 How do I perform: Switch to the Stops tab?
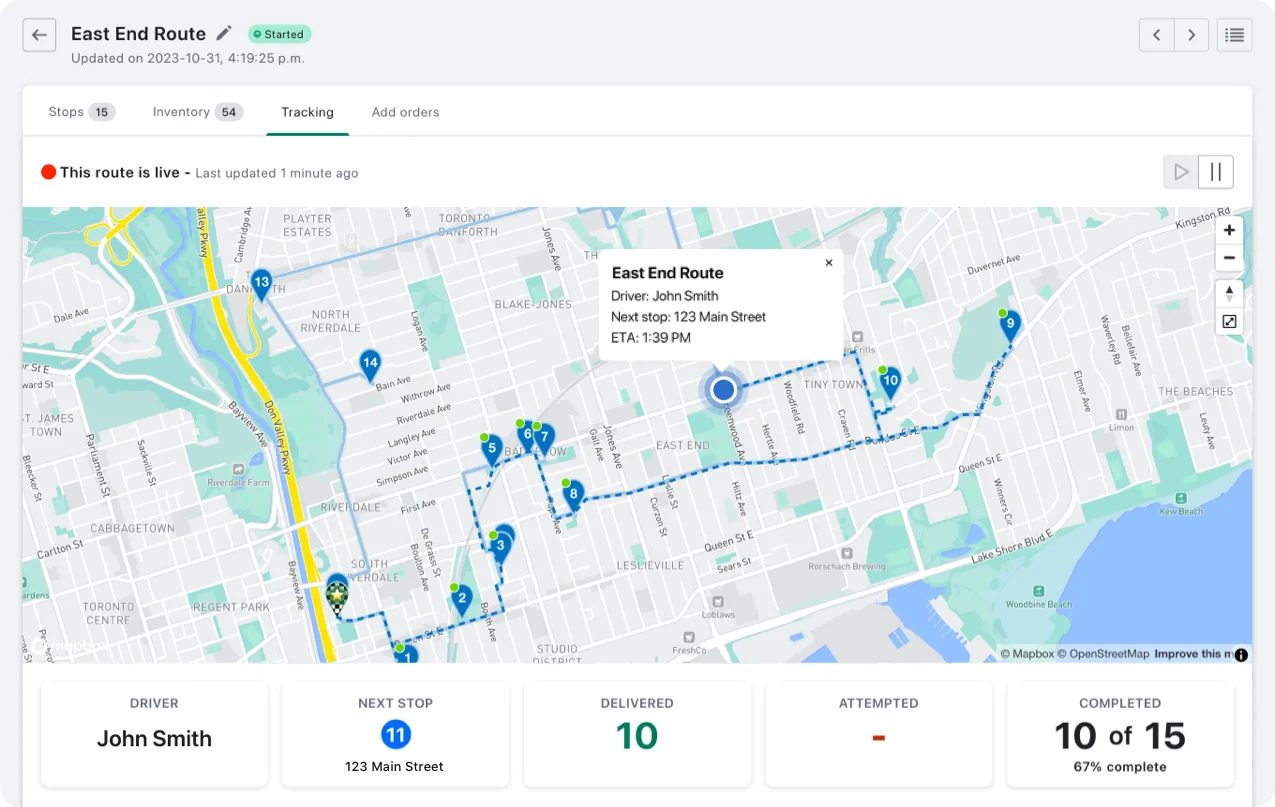point(81,112)
